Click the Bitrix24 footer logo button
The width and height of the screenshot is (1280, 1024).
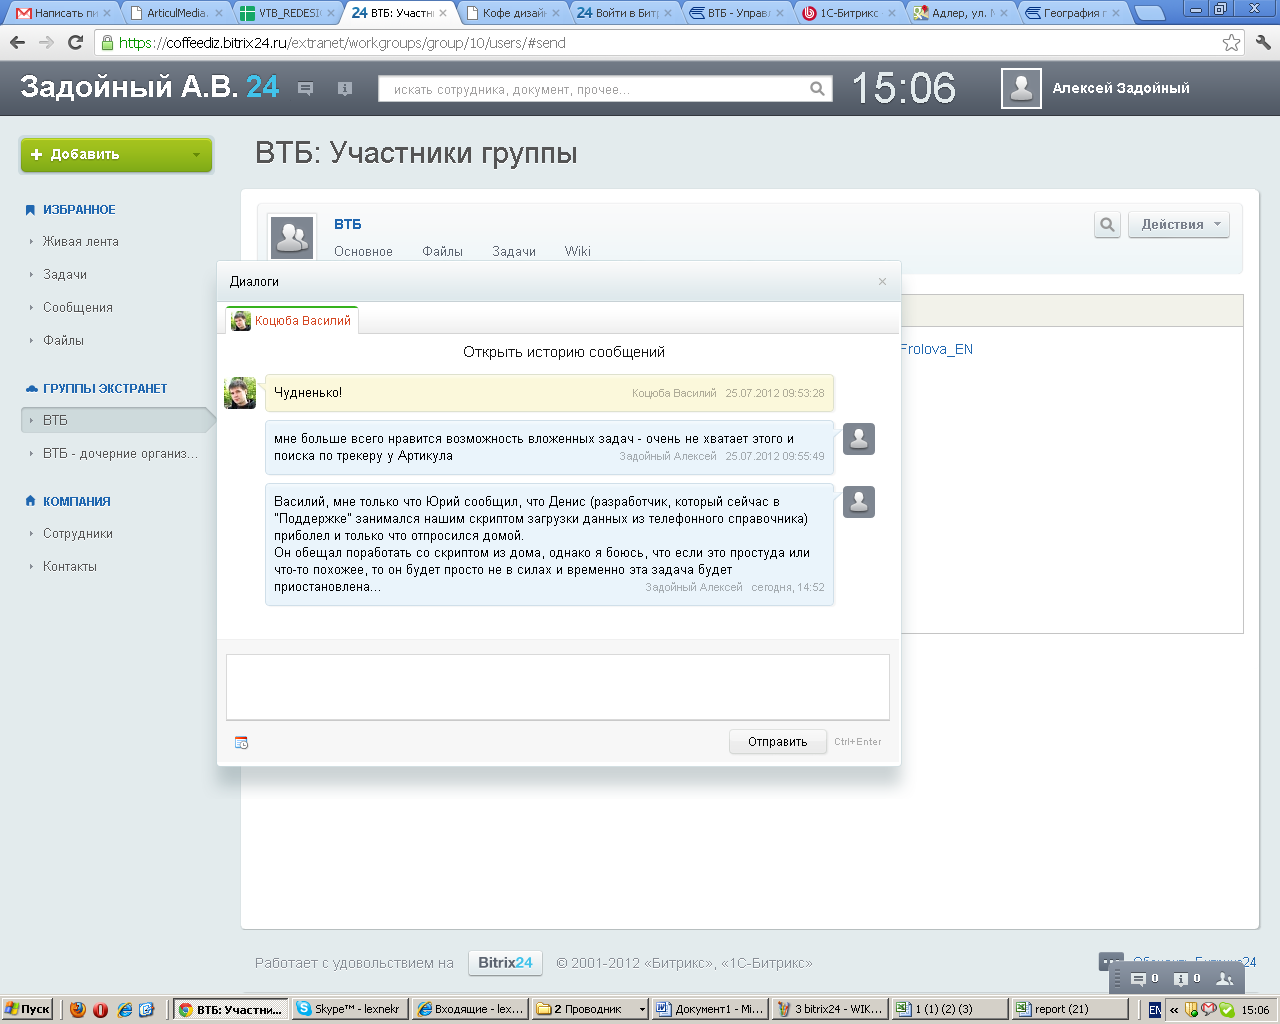tap(505, 963)
